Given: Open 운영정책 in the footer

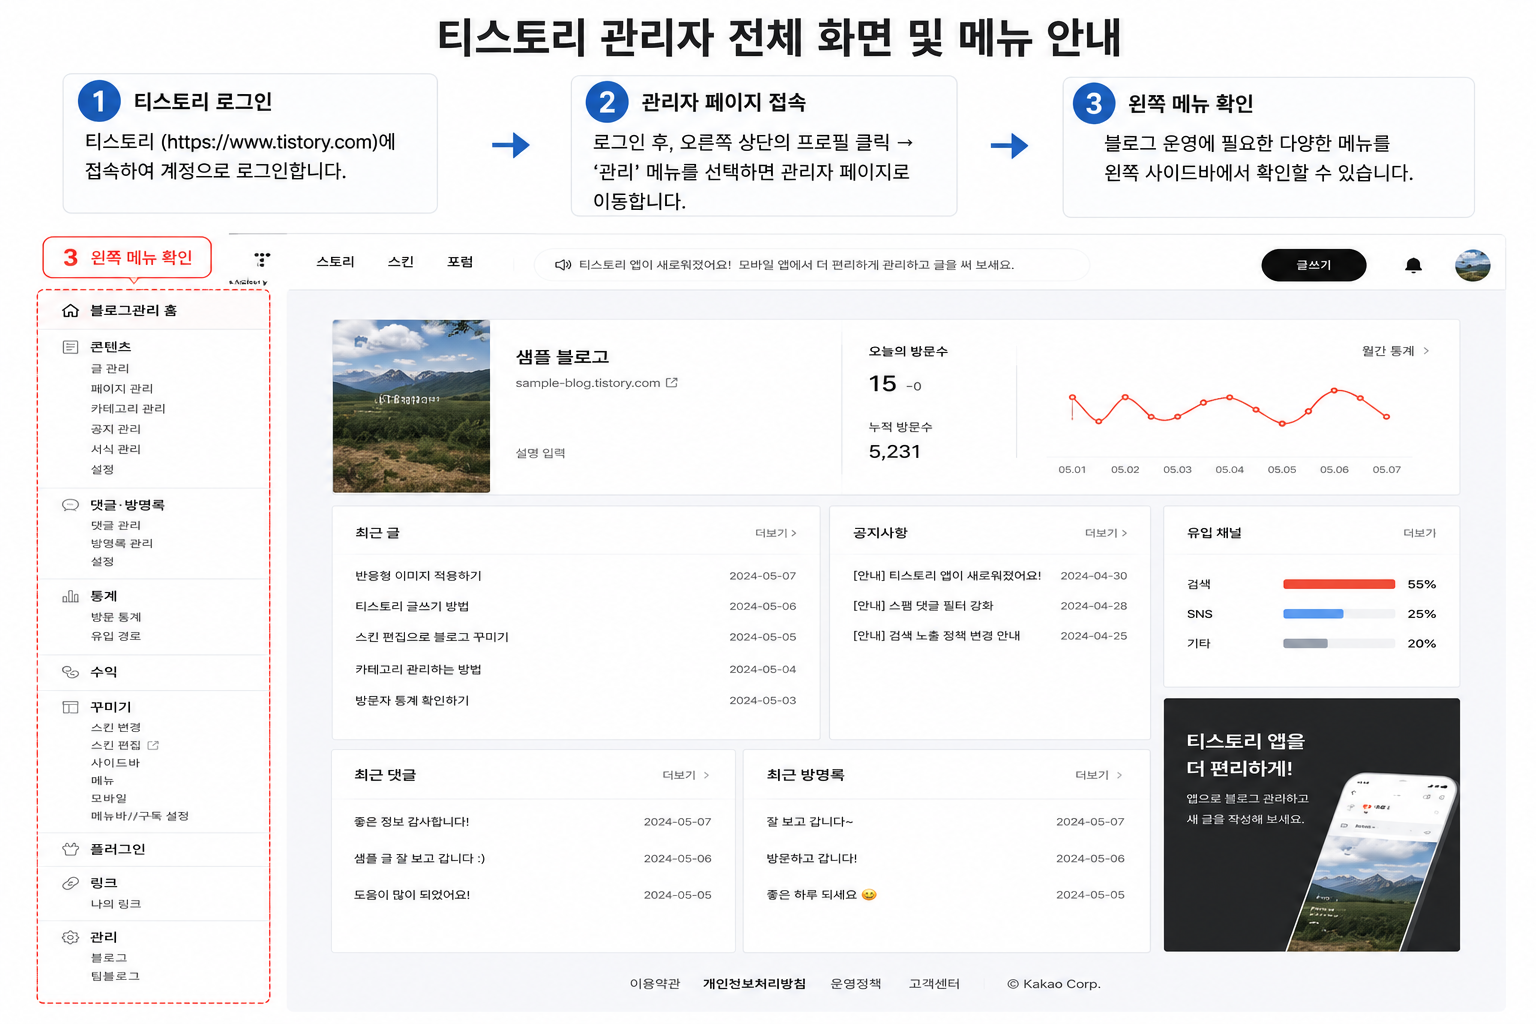Looking at the screenshot, I should coord(856,984).
